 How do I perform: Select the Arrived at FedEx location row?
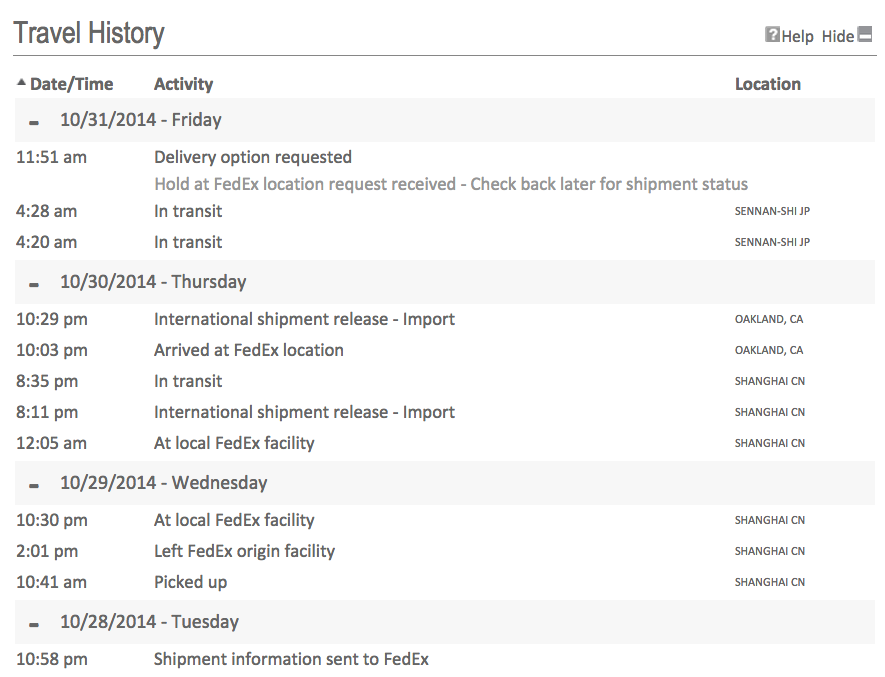248,350
